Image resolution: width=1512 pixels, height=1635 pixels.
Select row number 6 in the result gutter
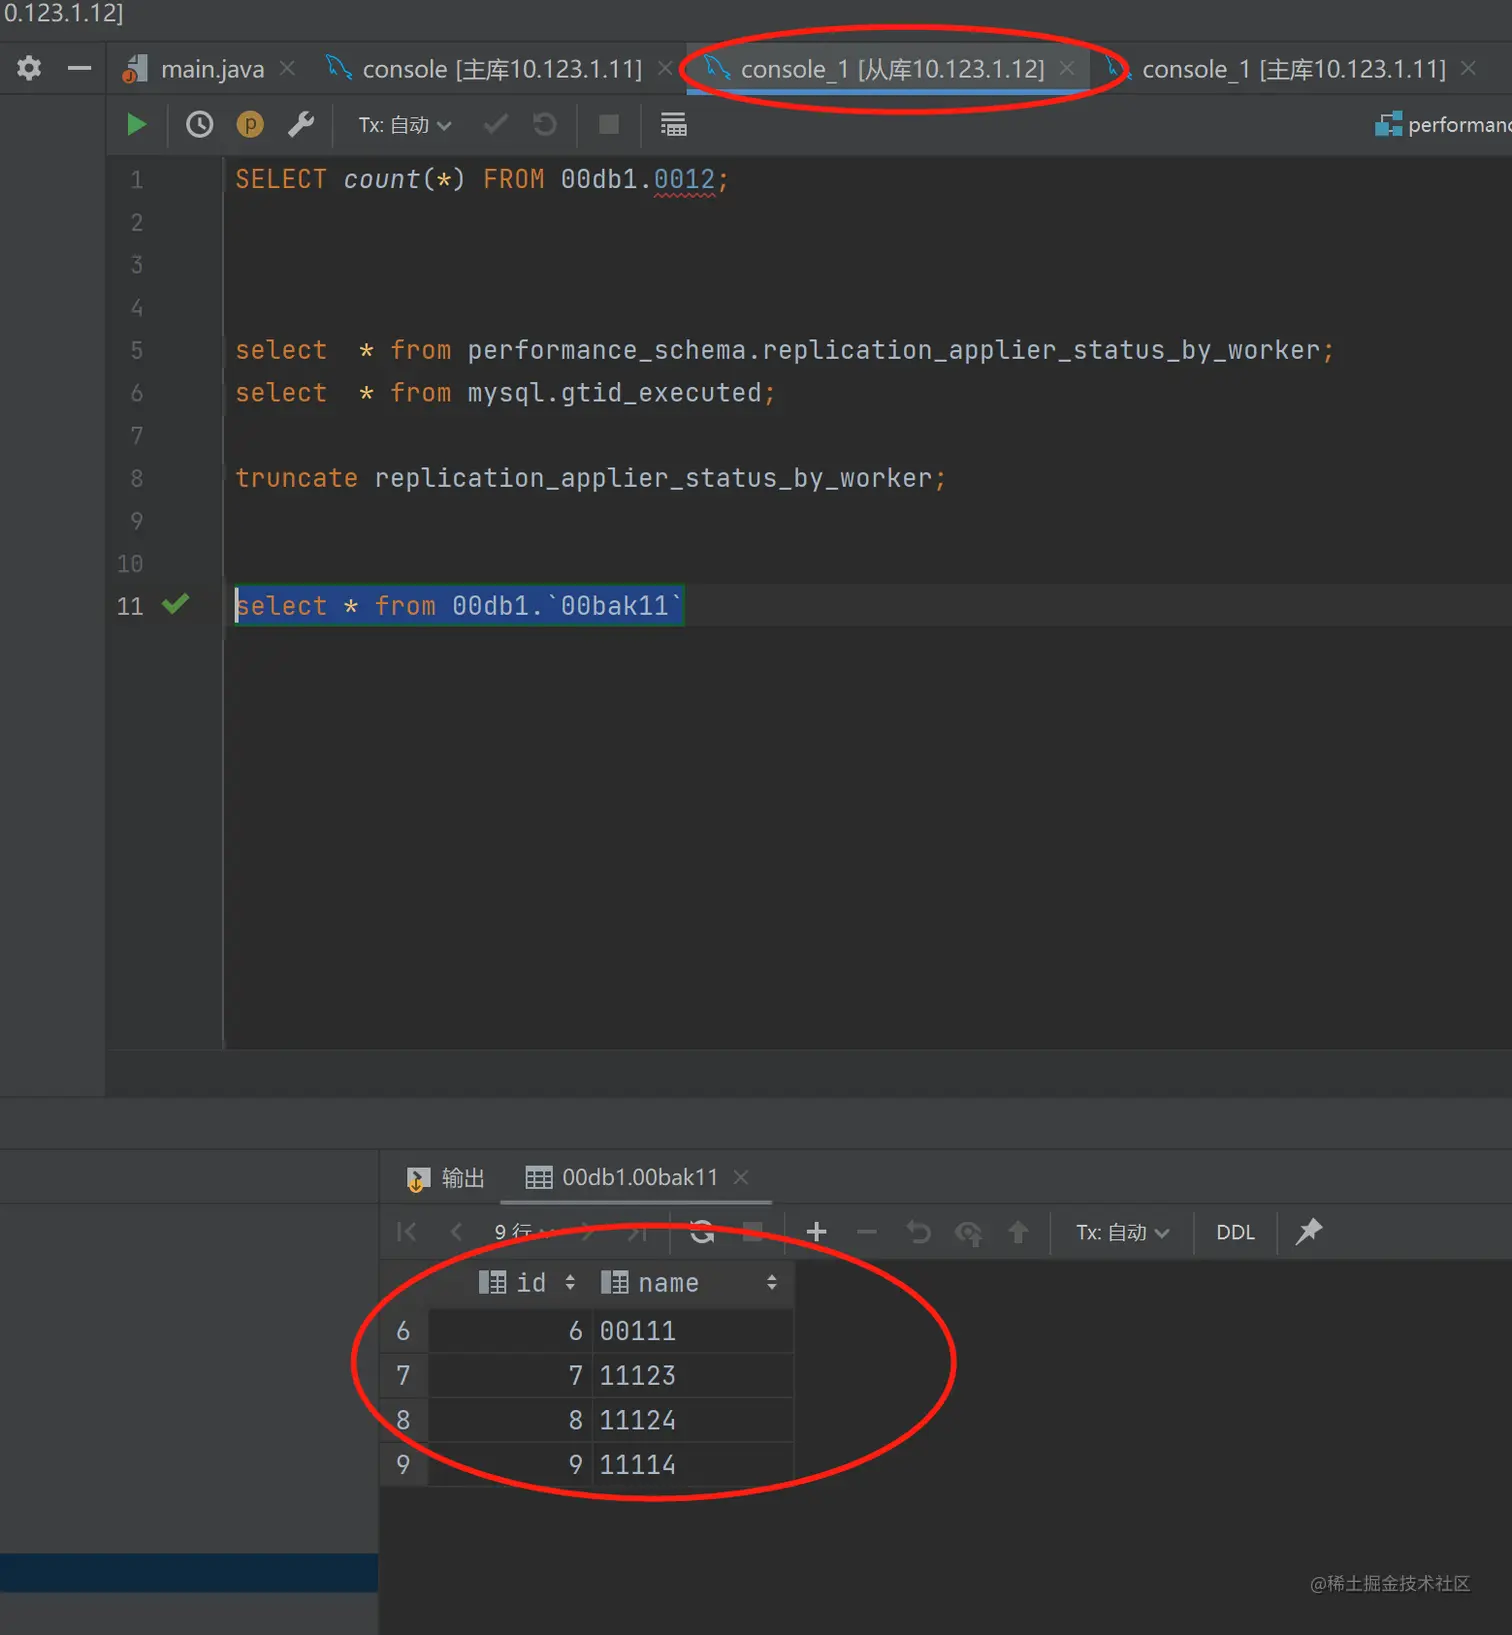pos(404,1331)
